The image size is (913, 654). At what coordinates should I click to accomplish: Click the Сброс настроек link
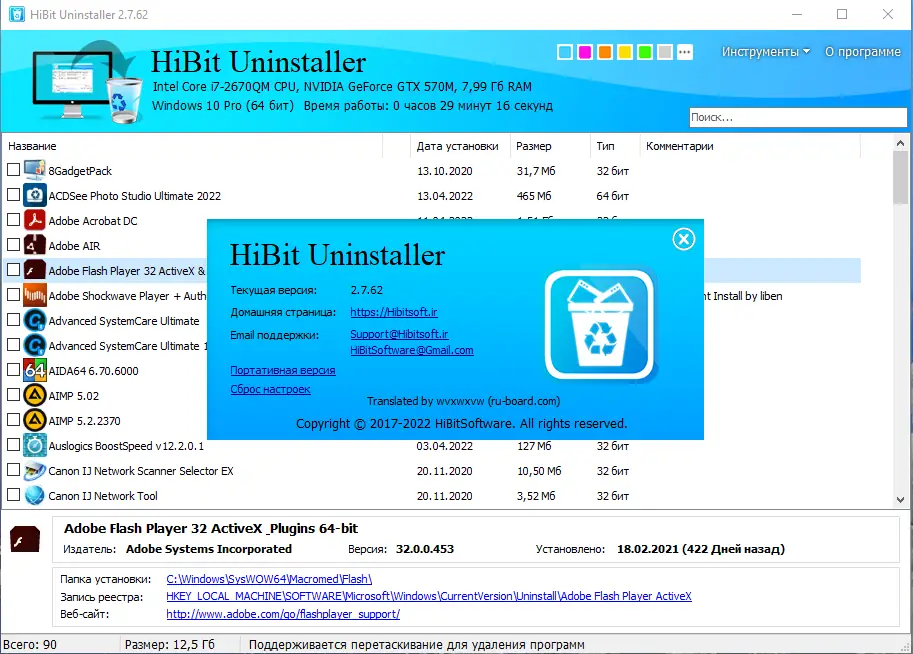(x=270, y=389)
